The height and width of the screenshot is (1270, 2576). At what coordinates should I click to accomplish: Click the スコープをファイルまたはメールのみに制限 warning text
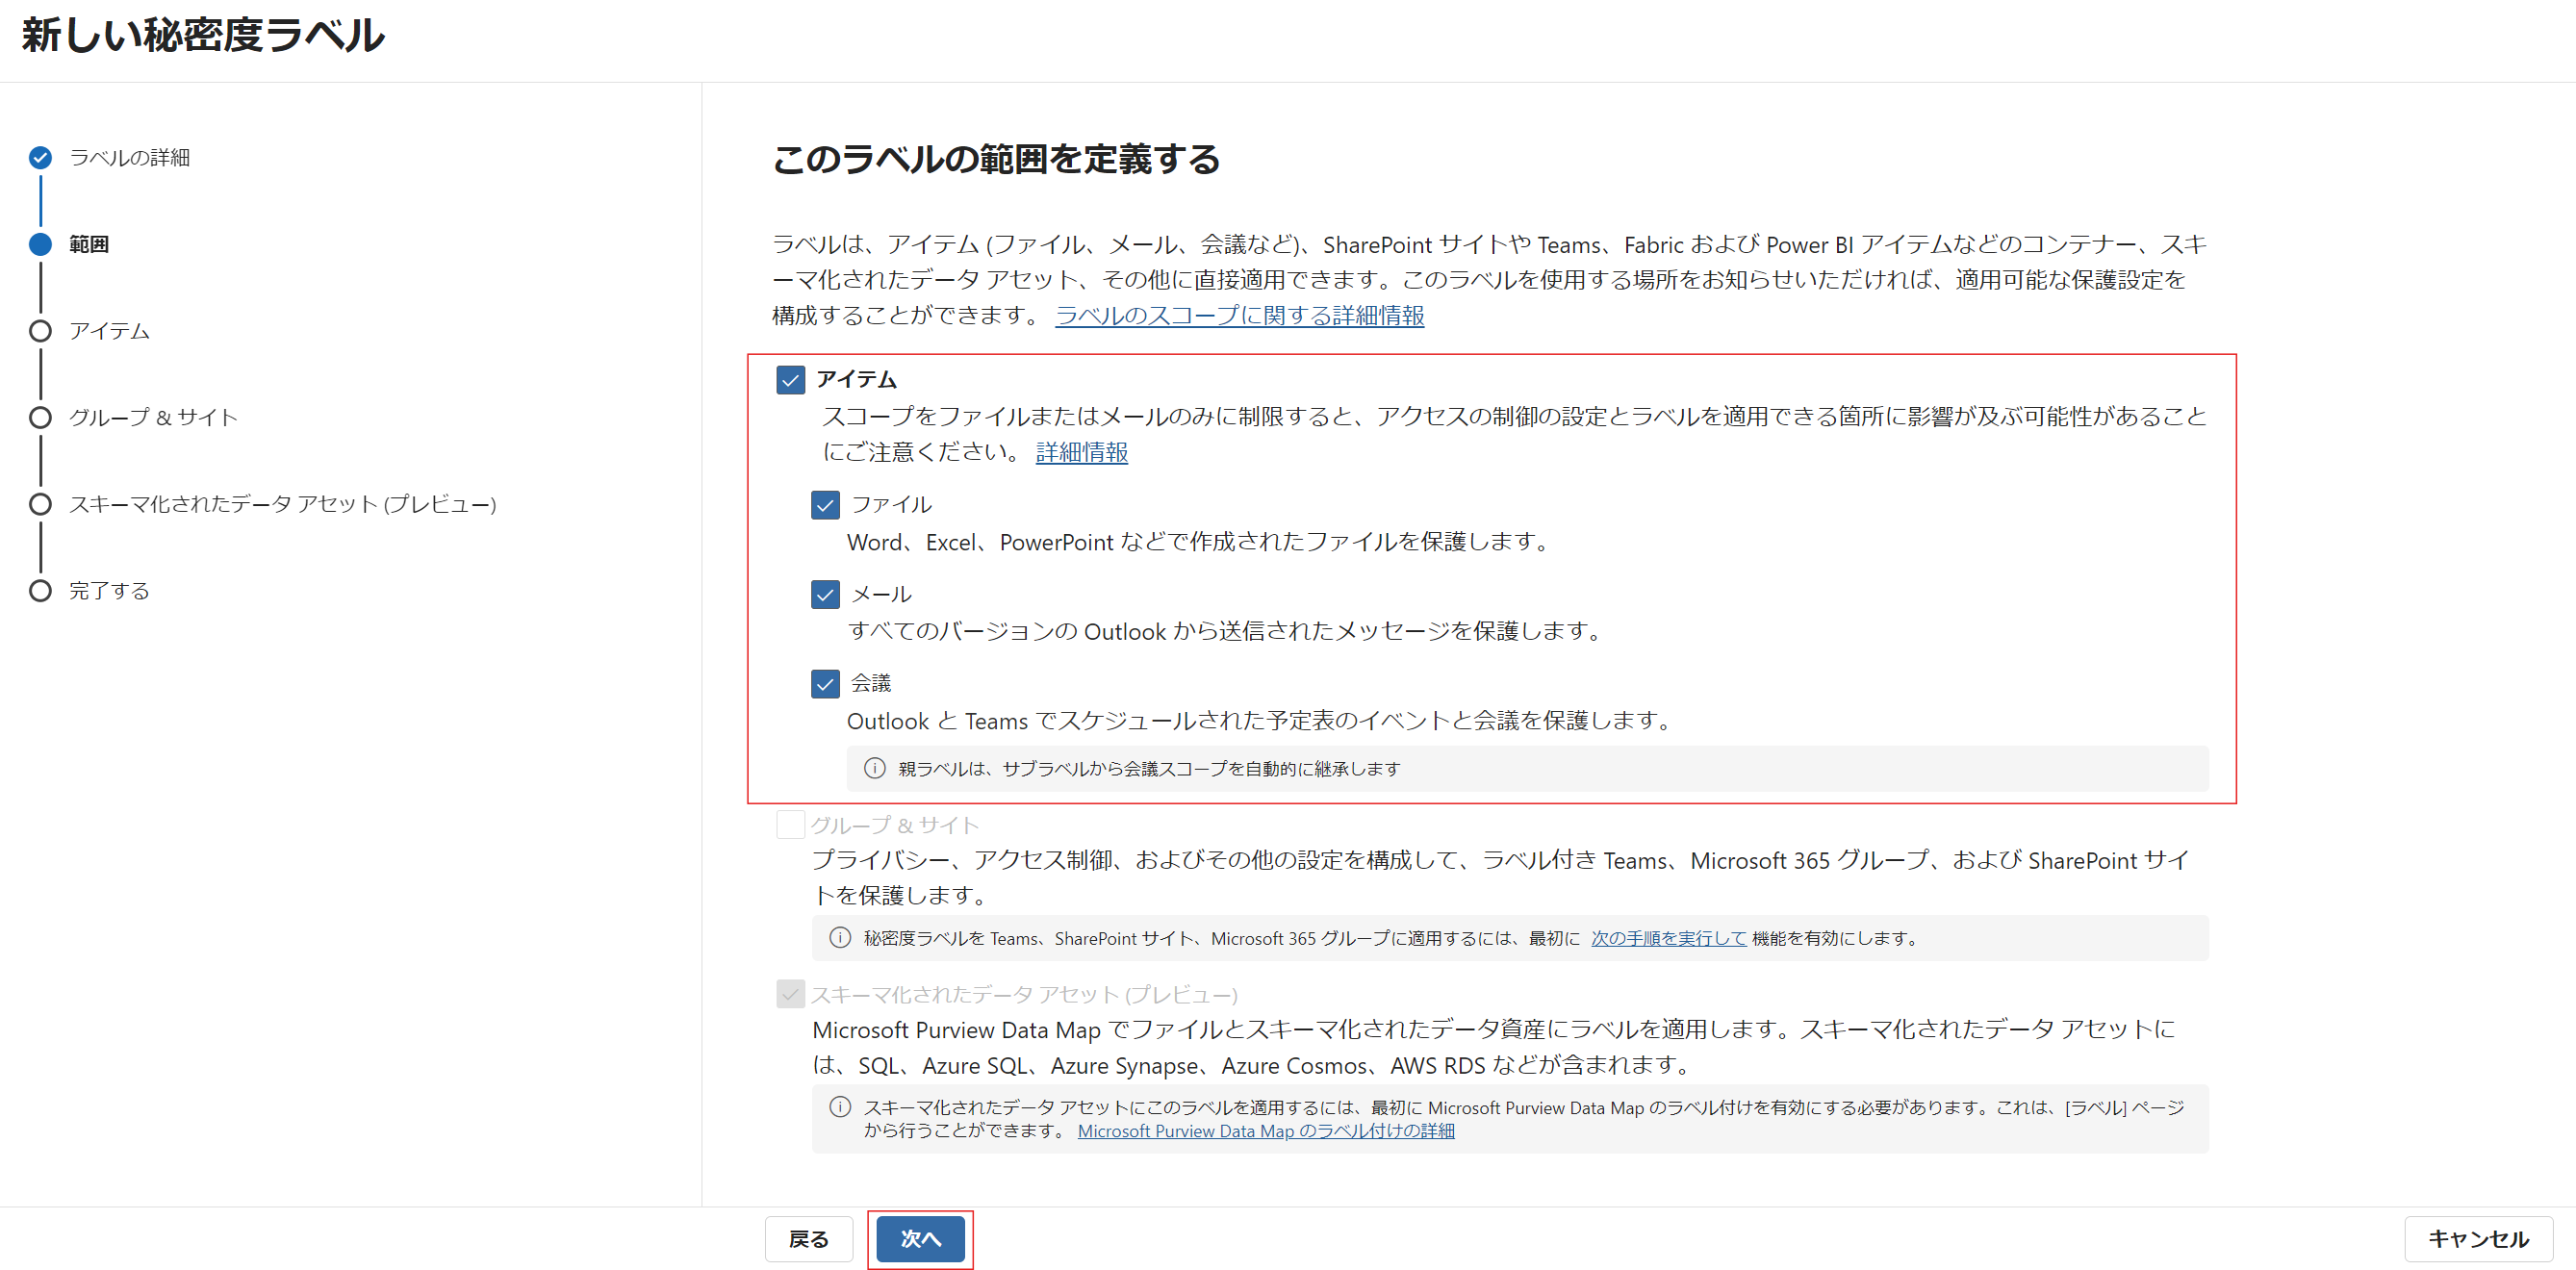click(1514, 434)
